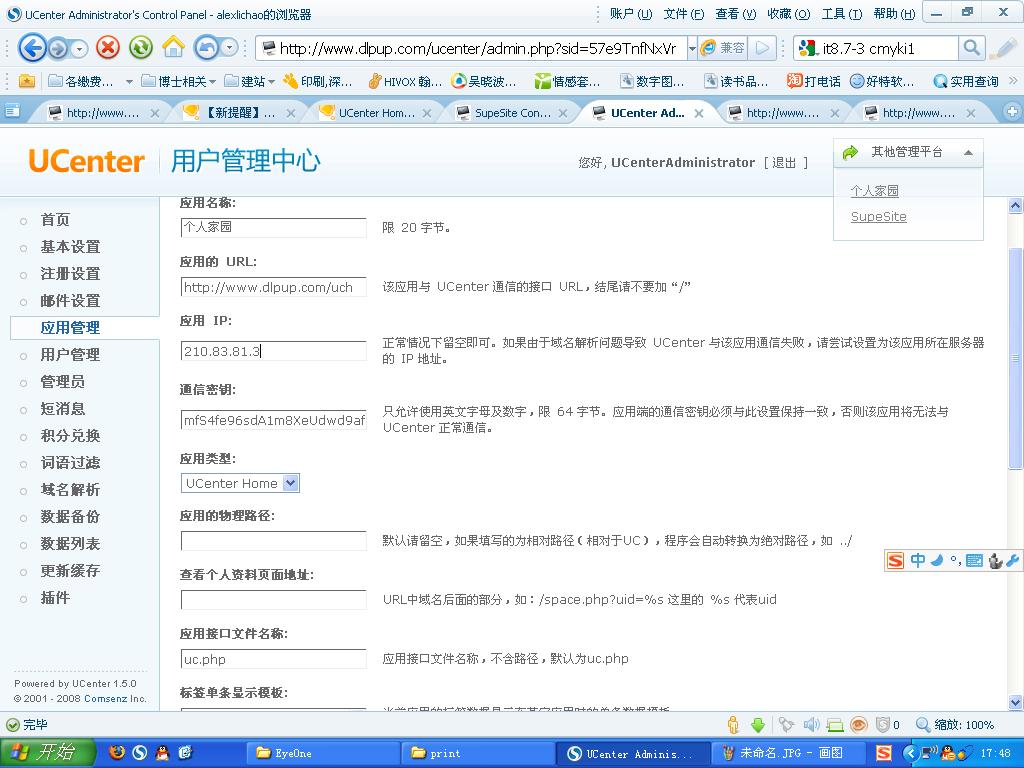Image resolution: width=1024 pixels, height=768 pixels.
Task: Click the Windows 开始 start button
Action: tap(48, 753)
